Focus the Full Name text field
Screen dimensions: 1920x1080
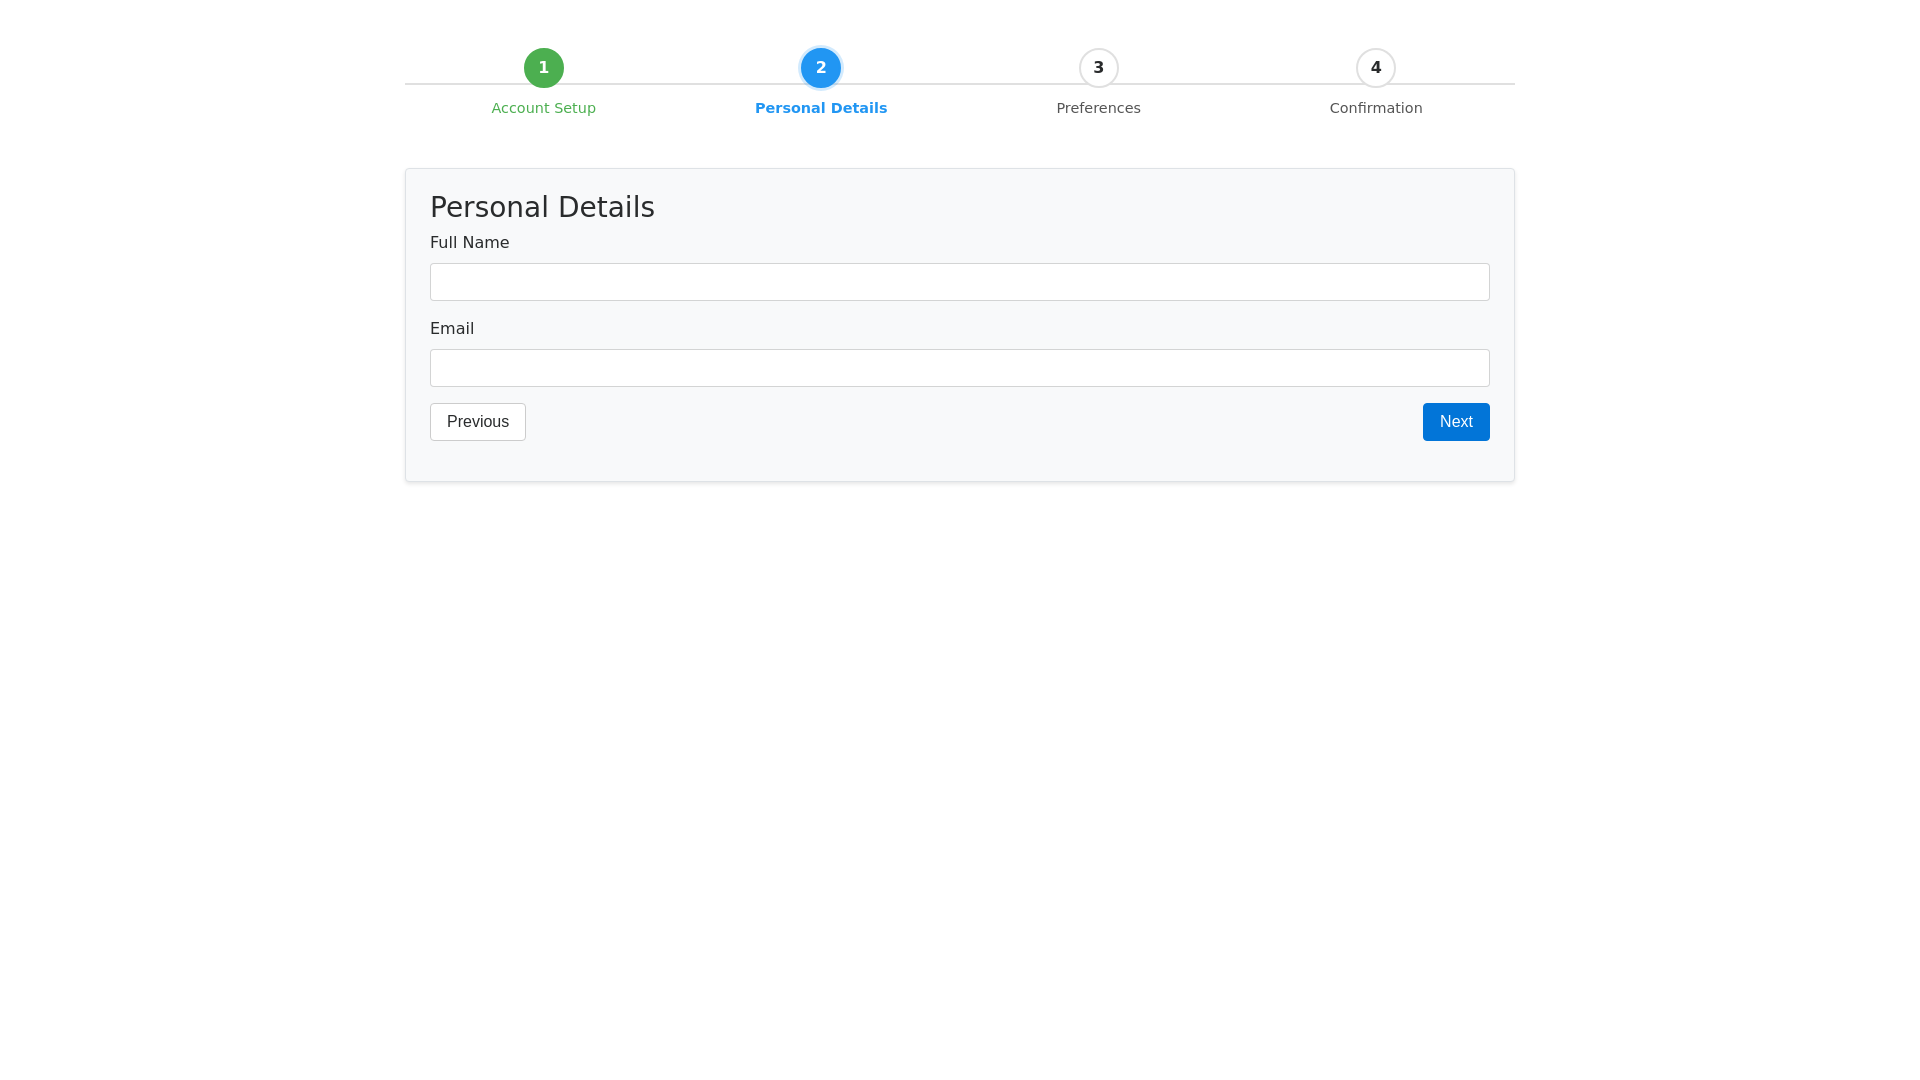960,282
